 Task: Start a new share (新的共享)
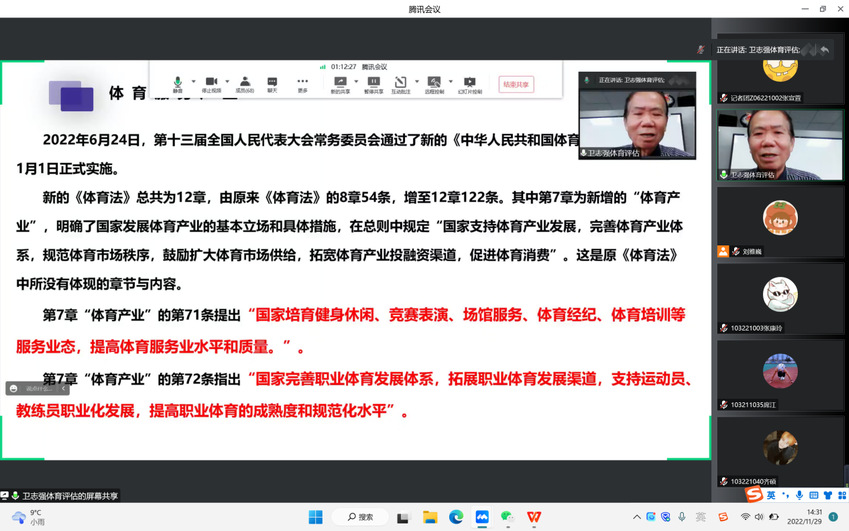pos(339,83)
